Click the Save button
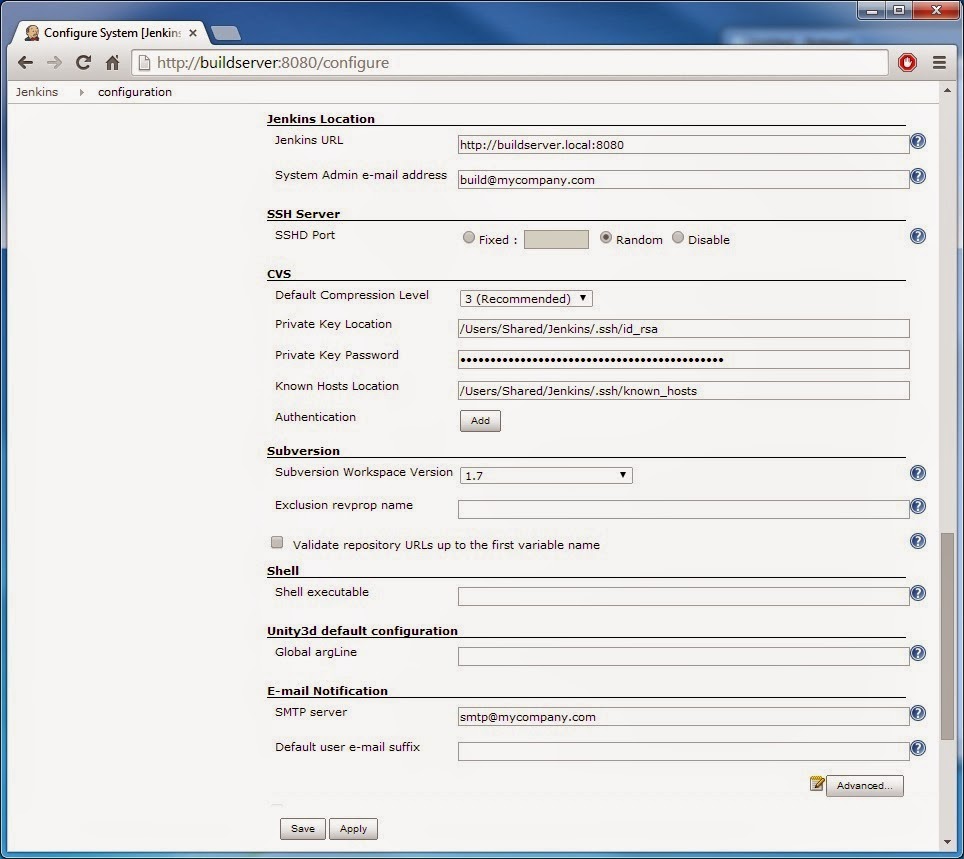The image size is (964, 859). pos(302,828)
